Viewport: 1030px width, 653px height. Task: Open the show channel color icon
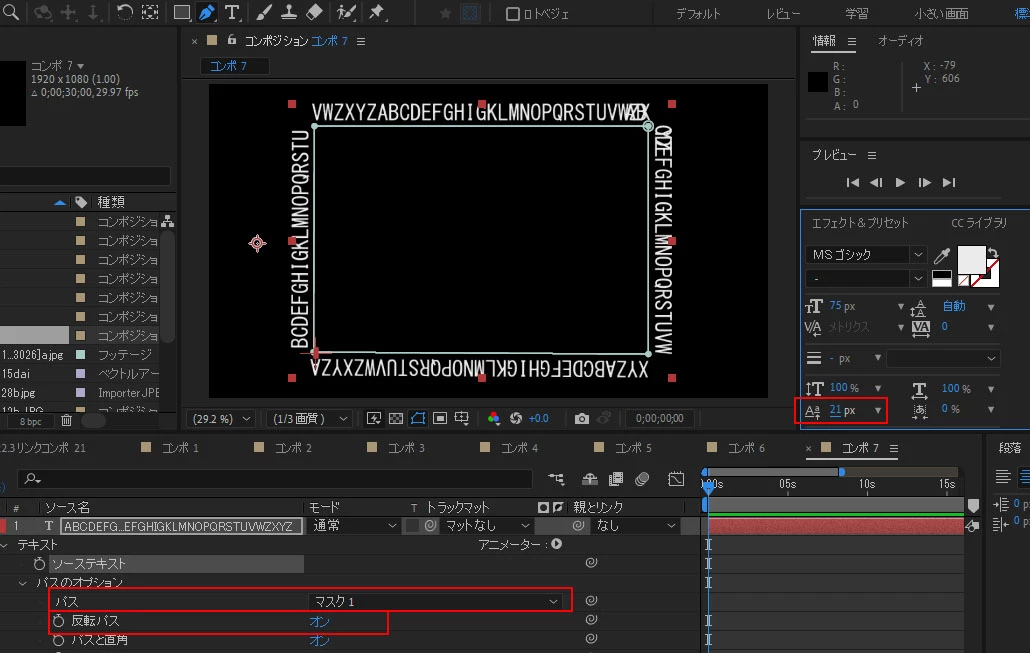[493, 418]
